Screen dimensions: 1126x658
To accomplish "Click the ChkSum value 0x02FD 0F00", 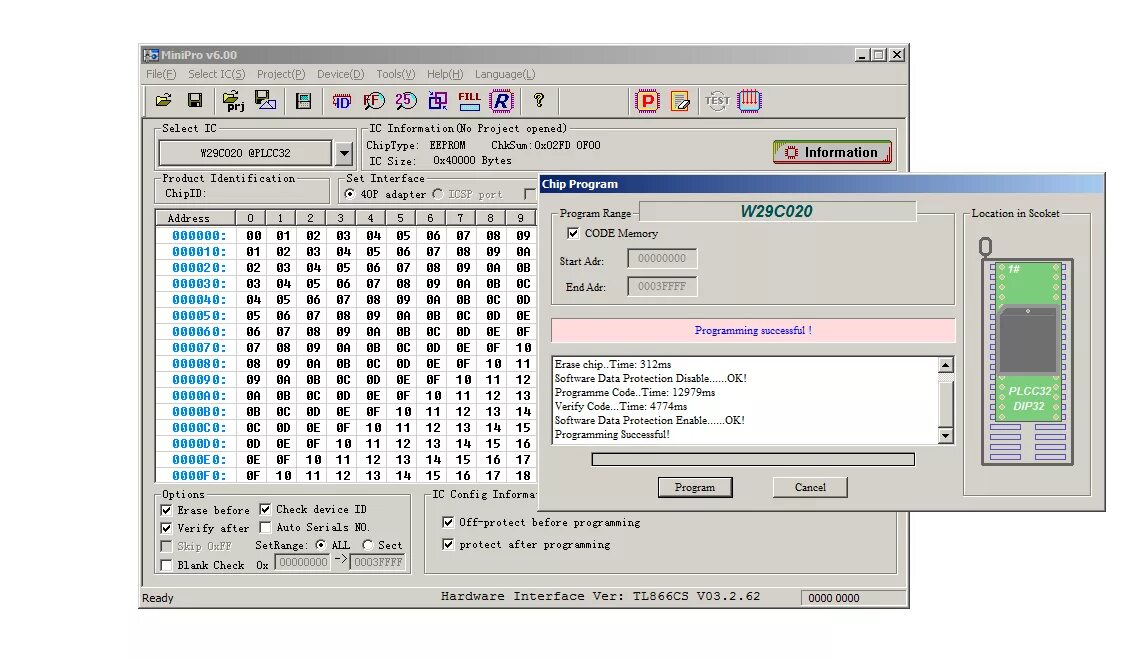I will [x=567, y=145].
